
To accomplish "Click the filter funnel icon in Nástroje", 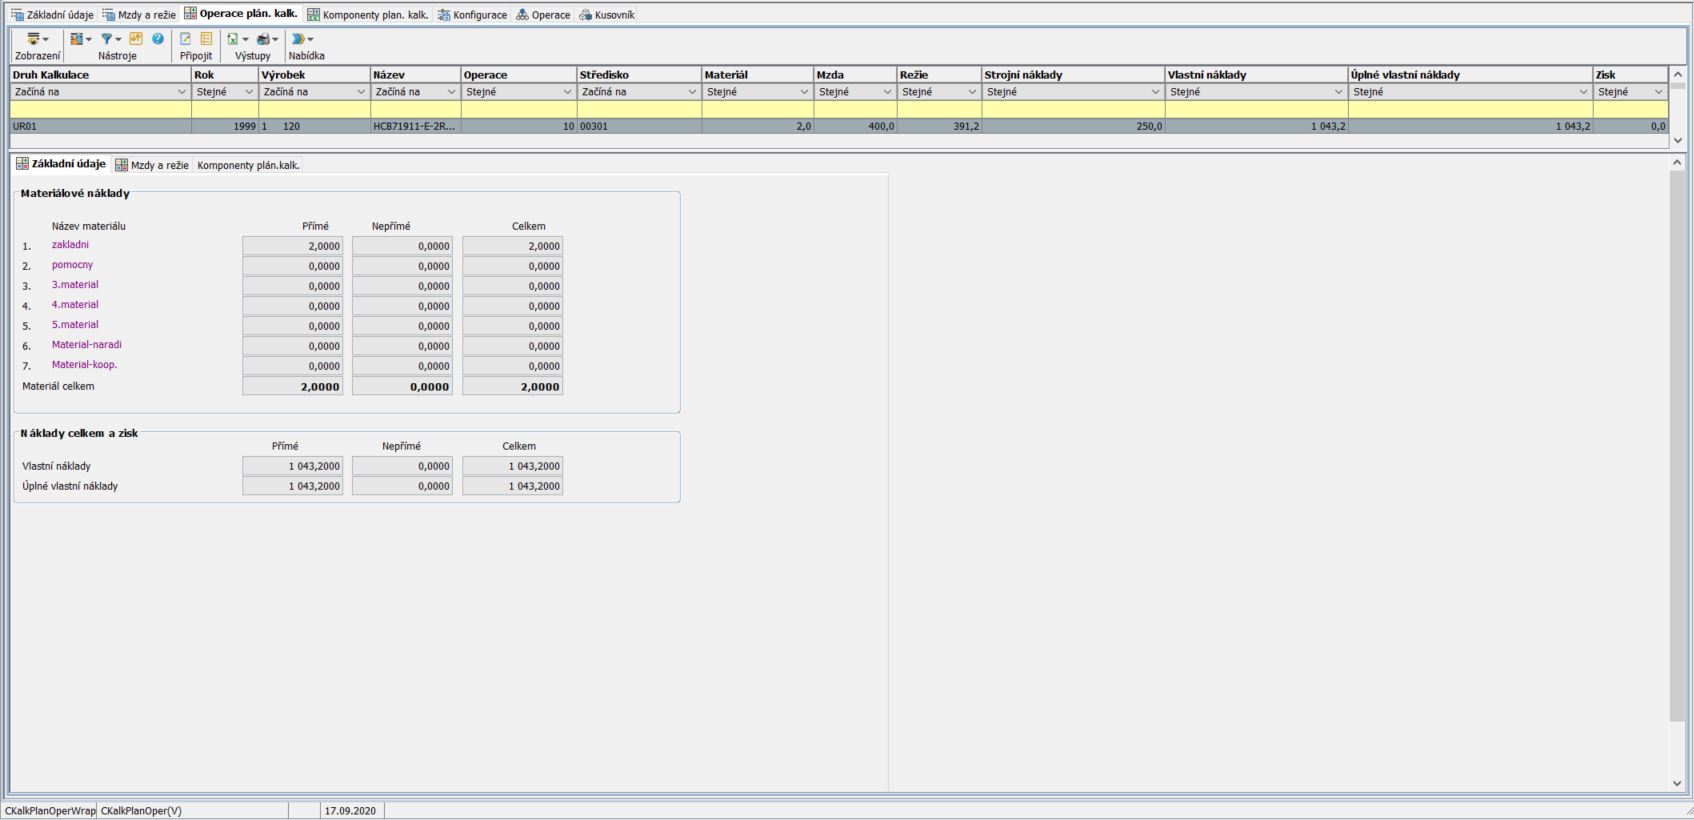I will coord(108,39).
